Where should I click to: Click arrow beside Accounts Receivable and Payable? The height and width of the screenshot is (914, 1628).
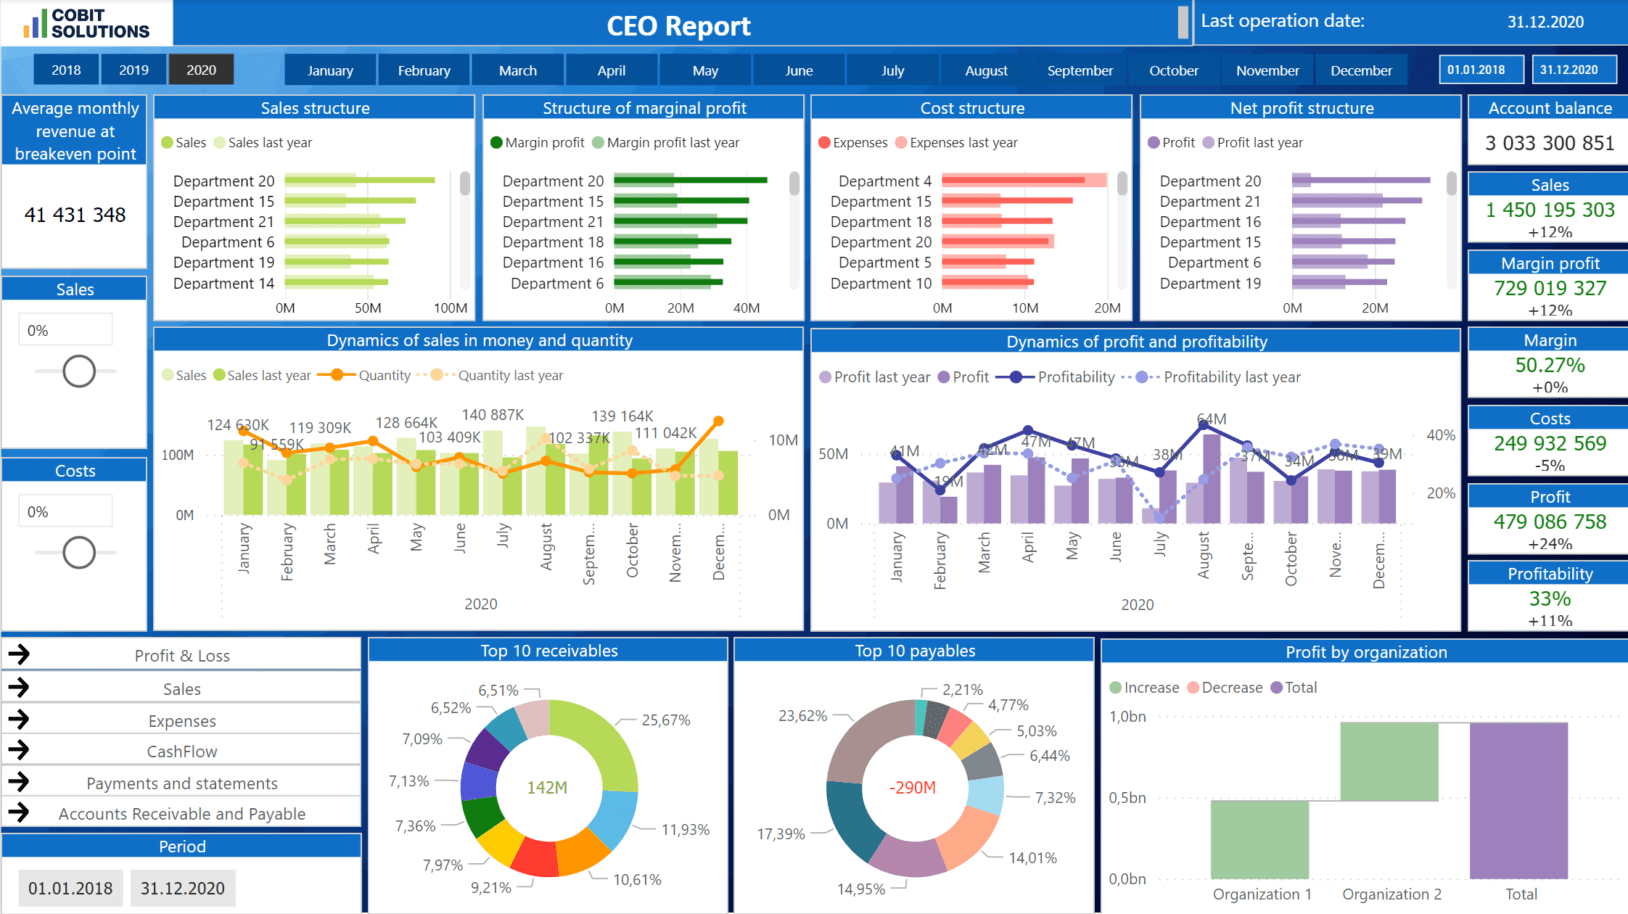tap(19, 813)
